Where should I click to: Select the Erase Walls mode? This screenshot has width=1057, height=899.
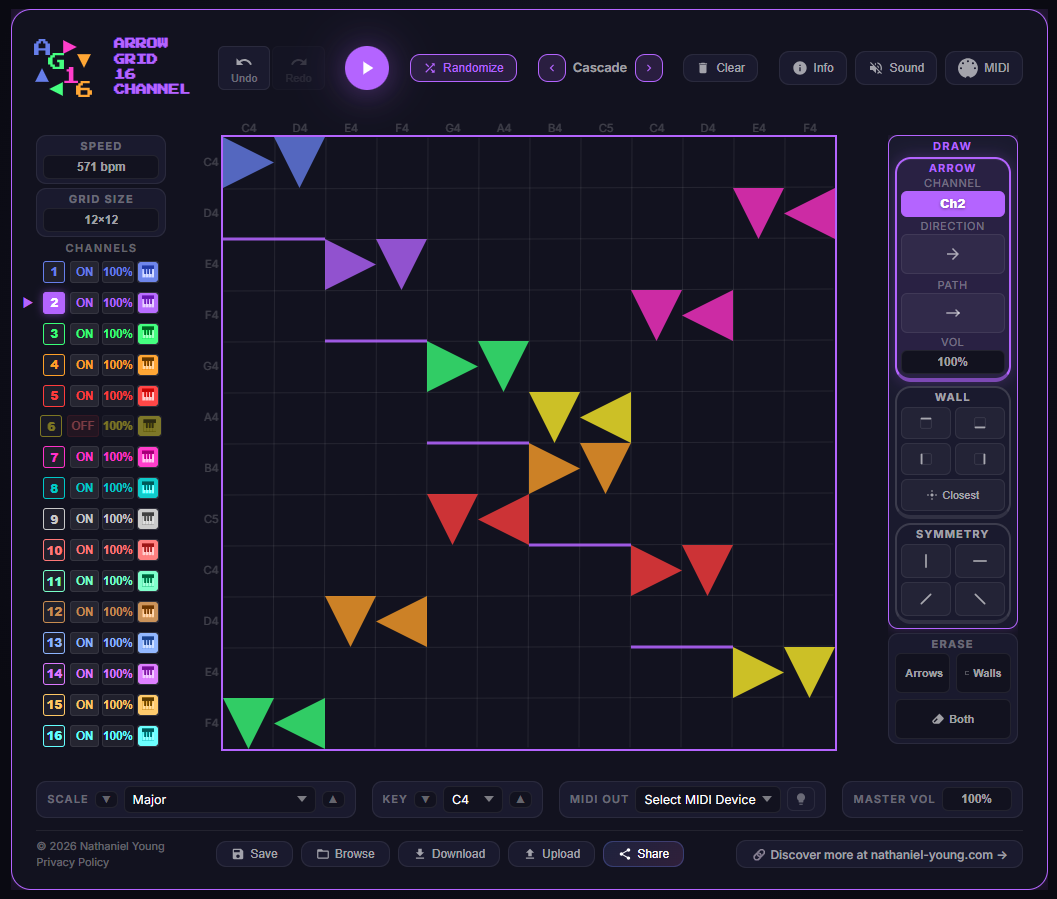pyautogui.click(x=983, y=673)
